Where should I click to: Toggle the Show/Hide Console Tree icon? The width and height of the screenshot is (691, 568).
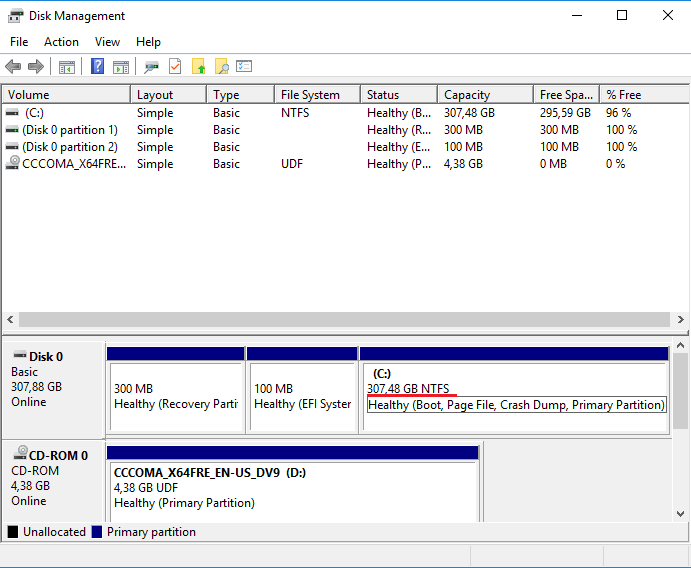67,67
